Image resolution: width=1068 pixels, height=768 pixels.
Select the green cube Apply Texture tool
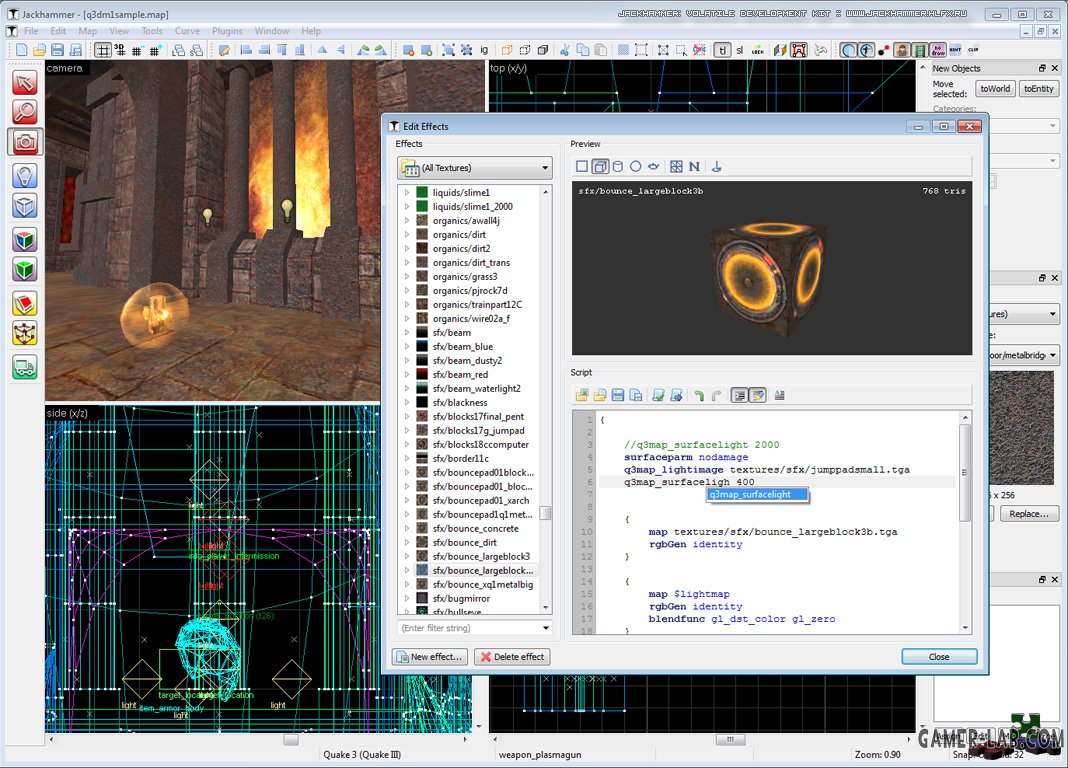pyautogui.click(x=25, y=270)
